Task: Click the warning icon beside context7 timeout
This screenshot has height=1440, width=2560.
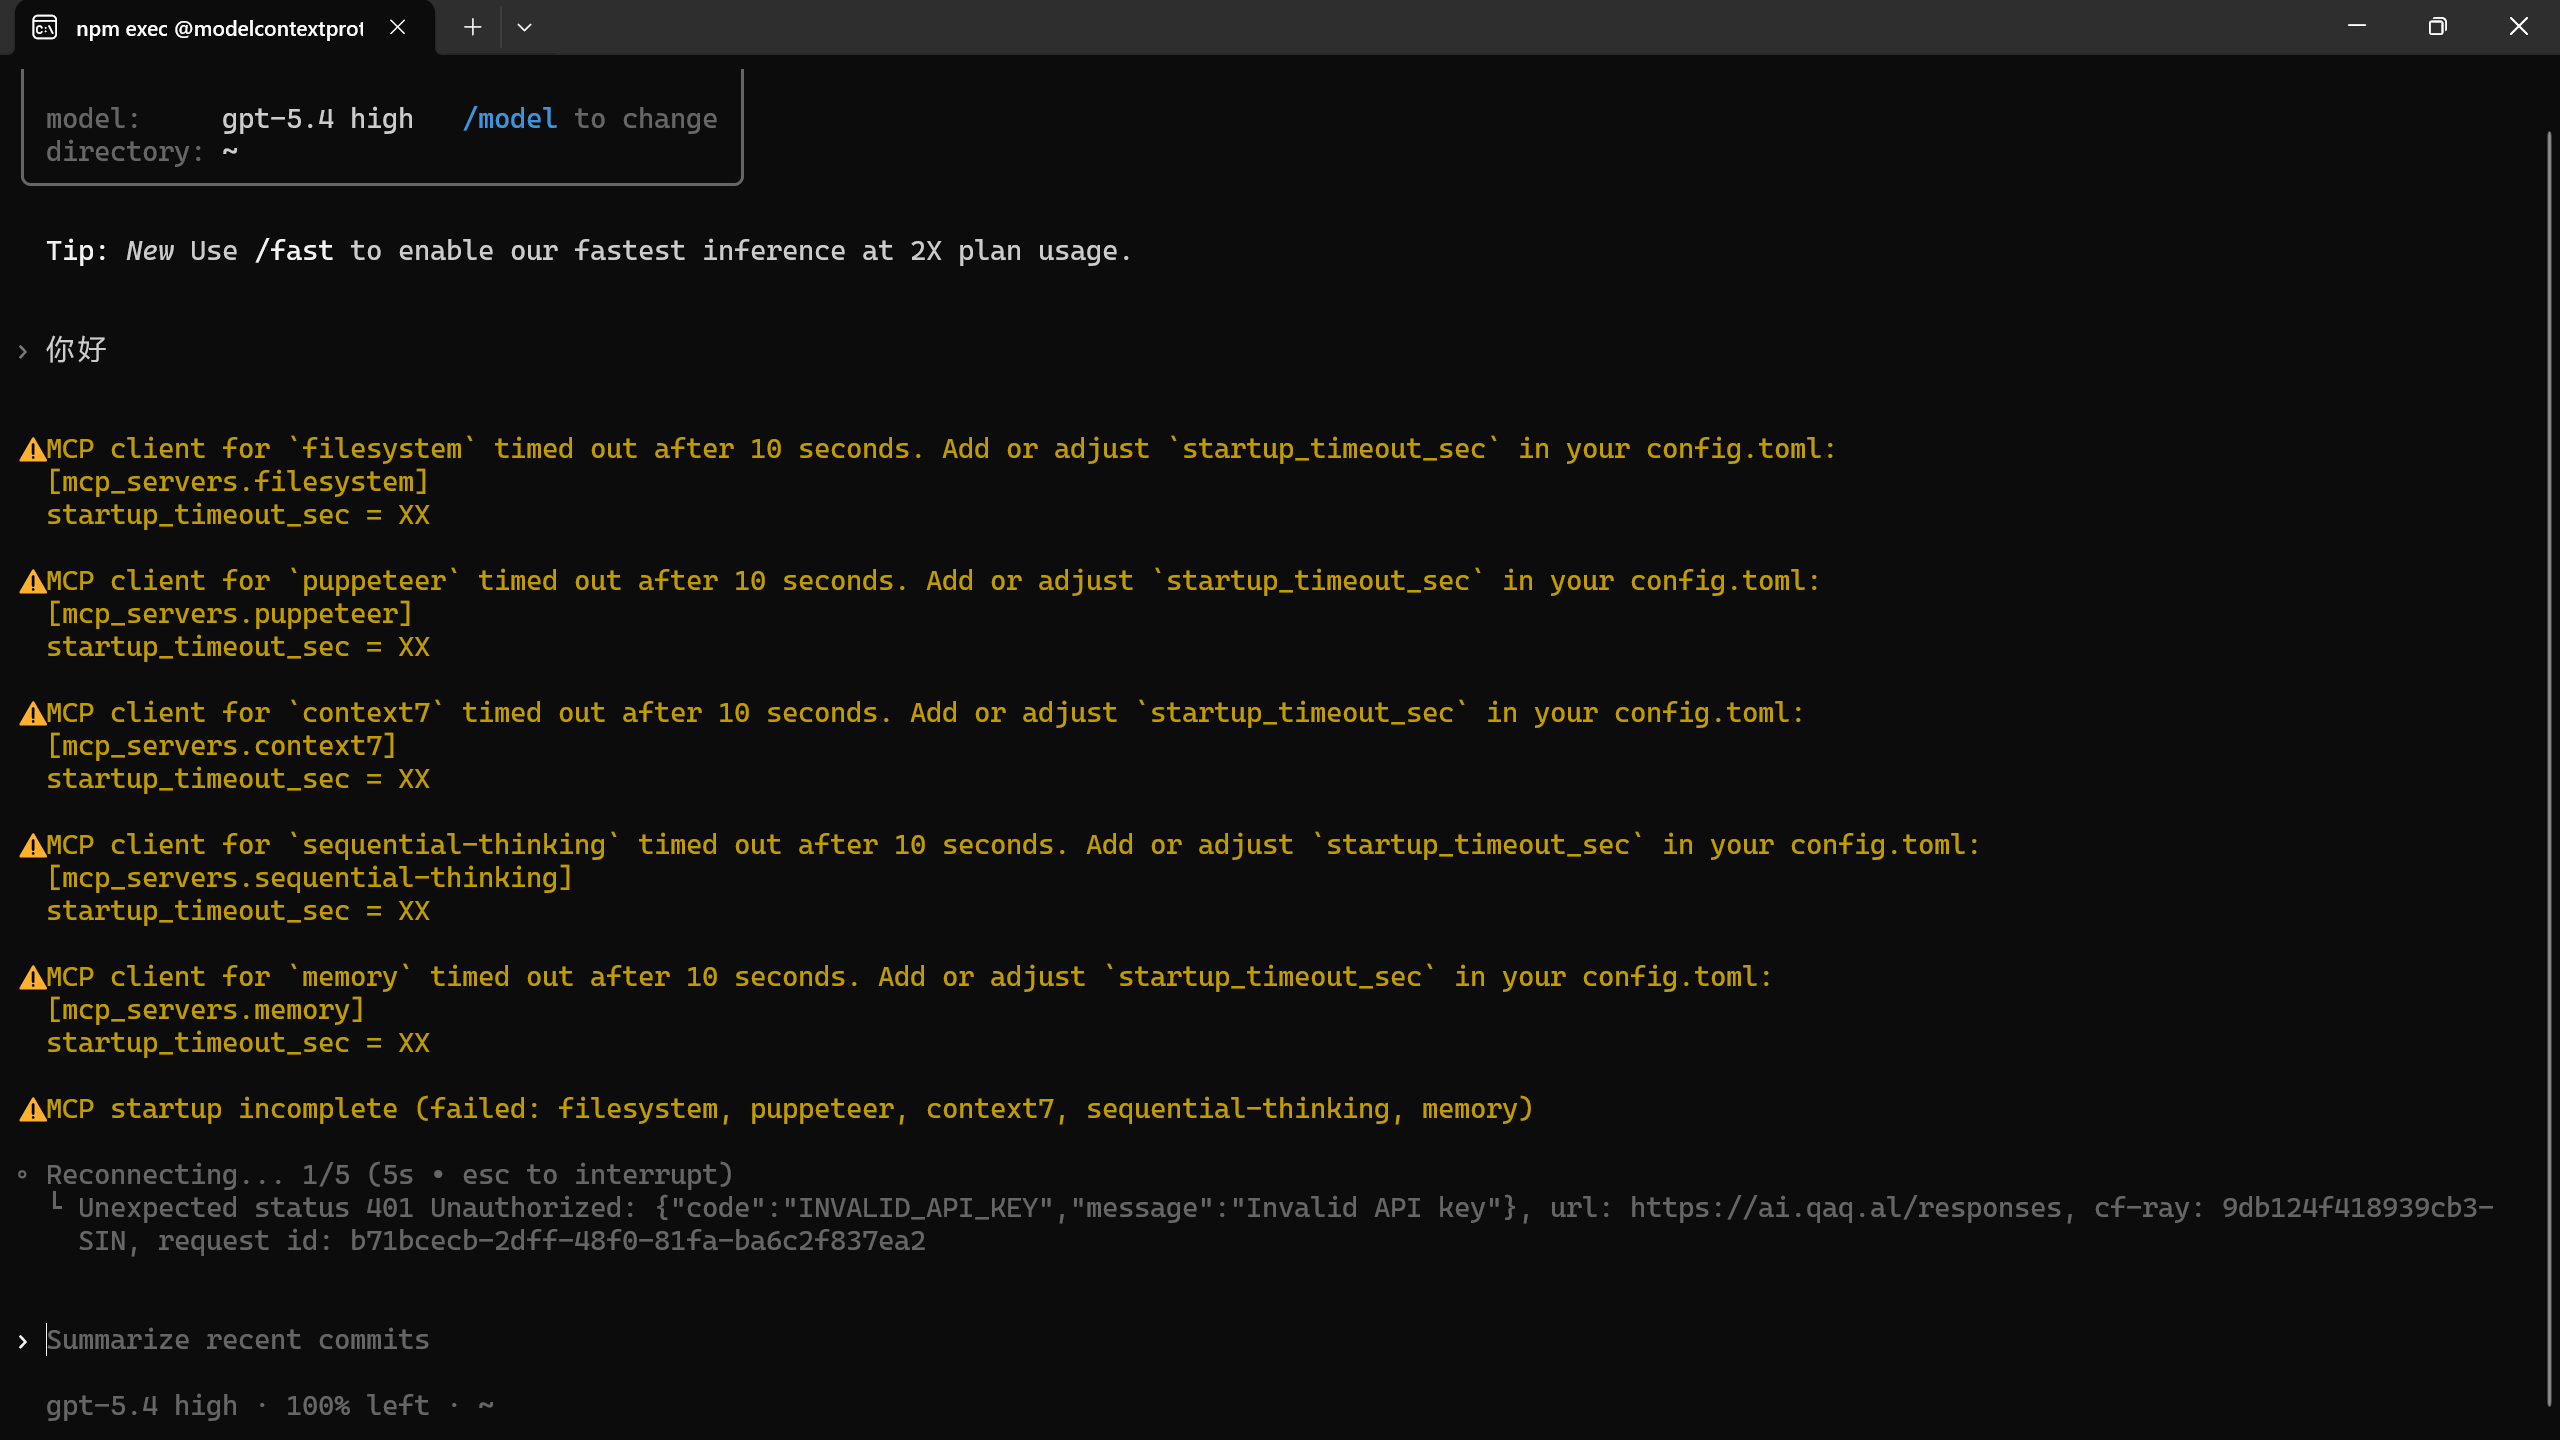Action: point(32,714)
